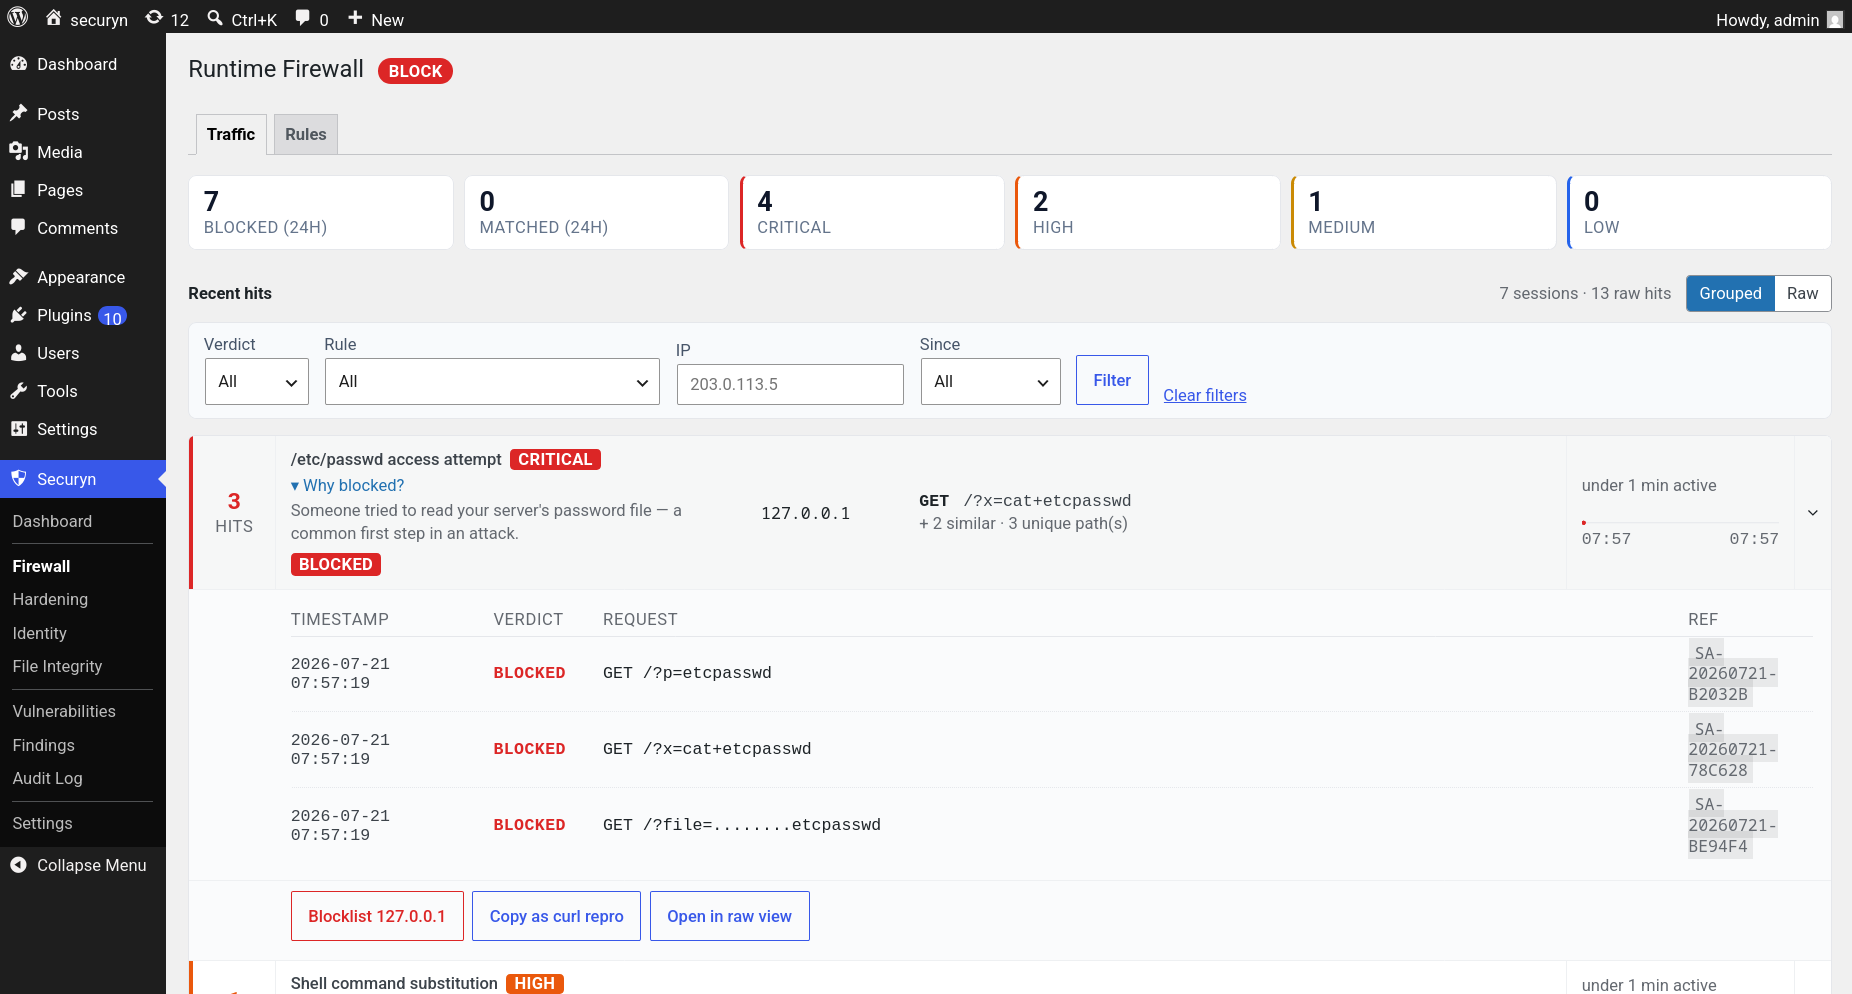Click Blocklist 127.0.0.1 button
The width and height of the screenshot is (1852, 994).
click(x=377, y=916)
